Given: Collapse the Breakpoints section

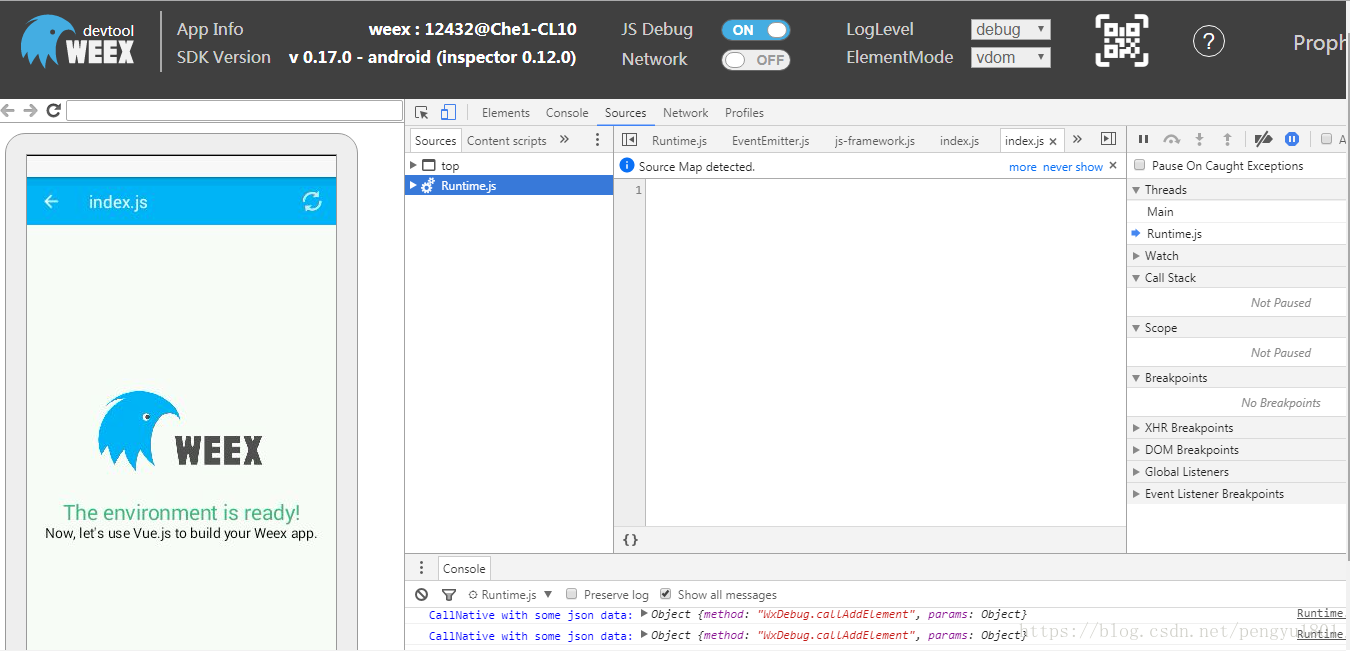Looking at the screenshot, I should [1137, 378].
